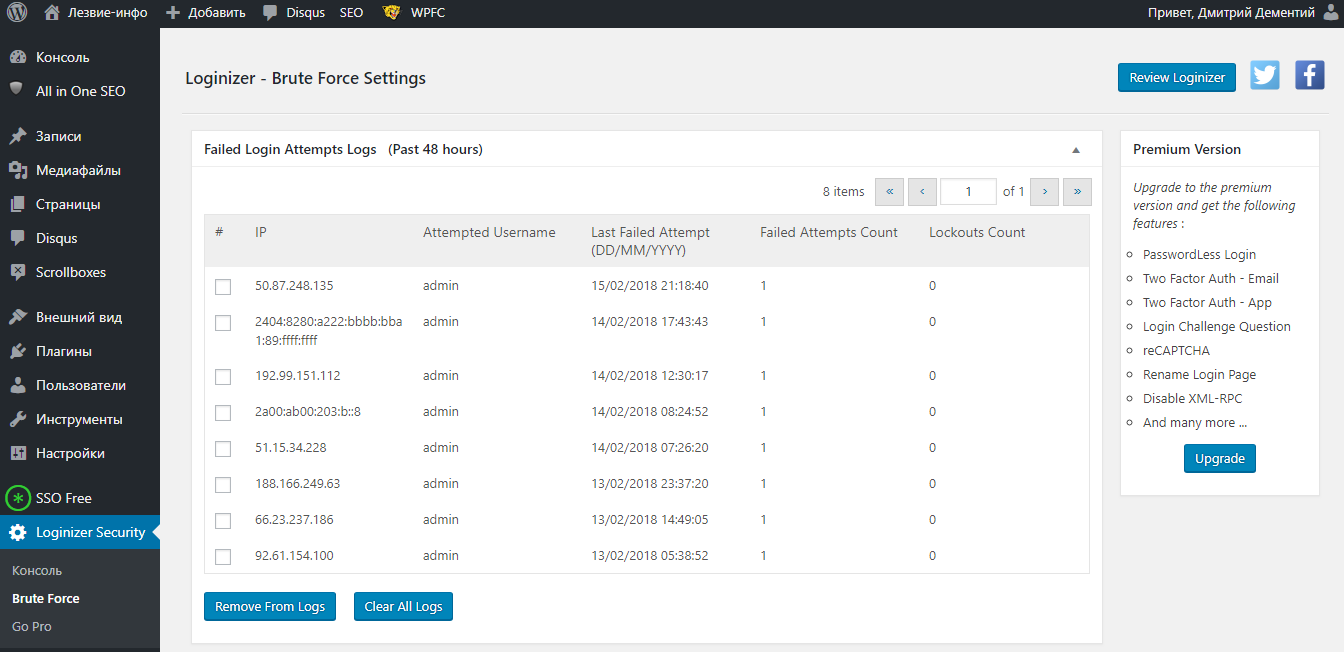This screenshot has height=652, width=1344.
Task: Check the row for IP 92.61.154.100
Action: [x=223, y=557]
